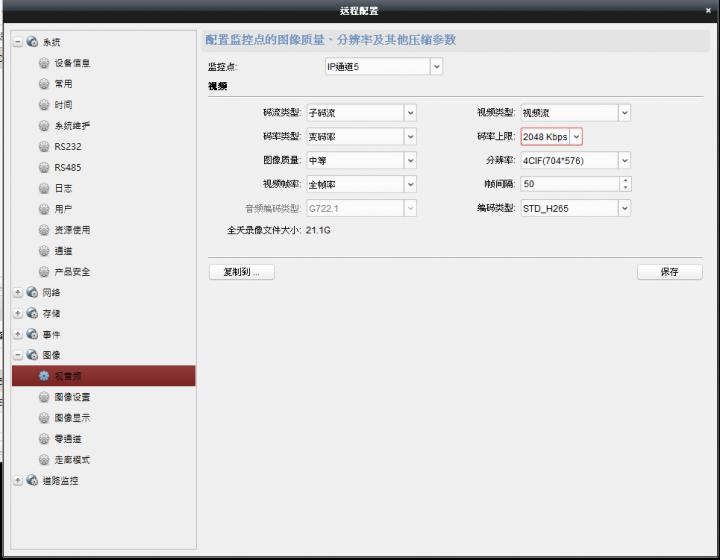Open the 码率类型 dropdown
Image resolution: width=720 pixels, height=560 pixels.
click(x=411, y=136)
